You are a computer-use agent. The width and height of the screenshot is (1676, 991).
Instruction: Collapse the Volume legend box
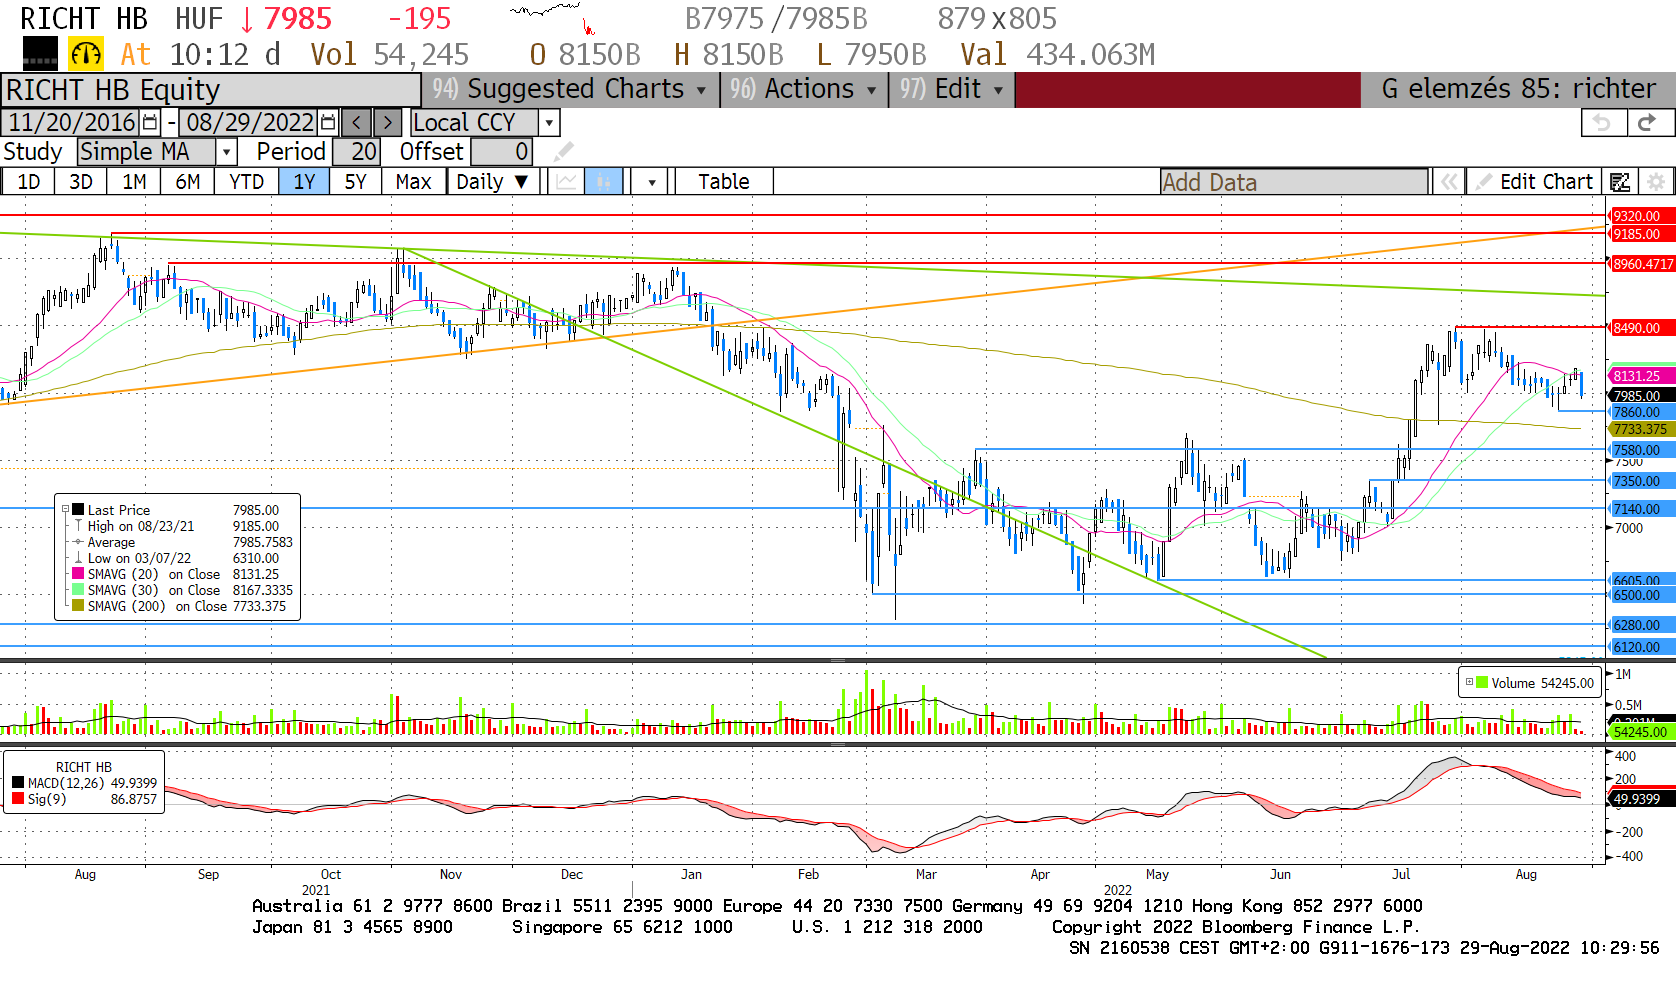tap(1469, 682)
